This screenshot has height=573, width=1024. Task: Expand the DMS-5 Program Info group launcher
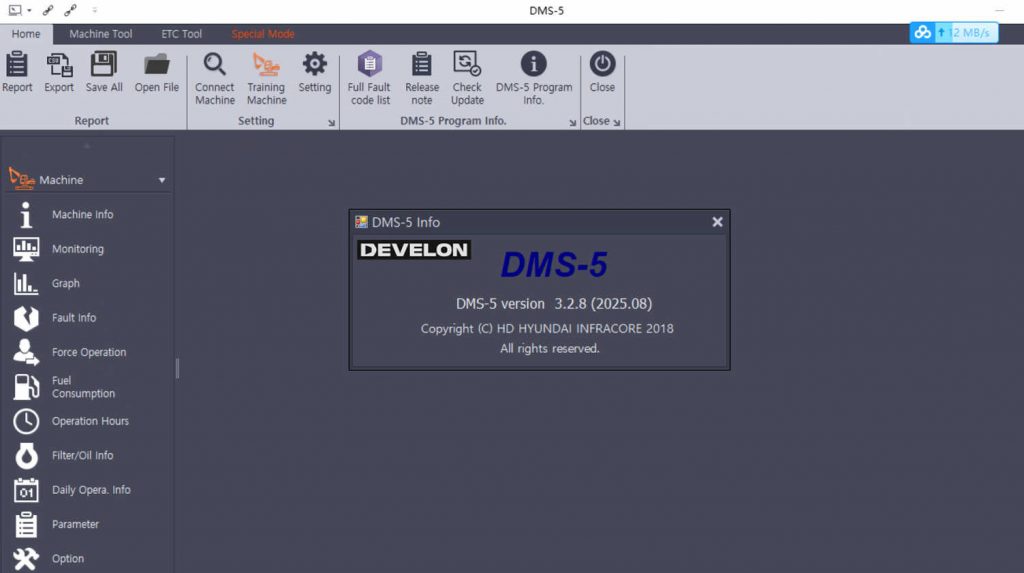point(573,123)
